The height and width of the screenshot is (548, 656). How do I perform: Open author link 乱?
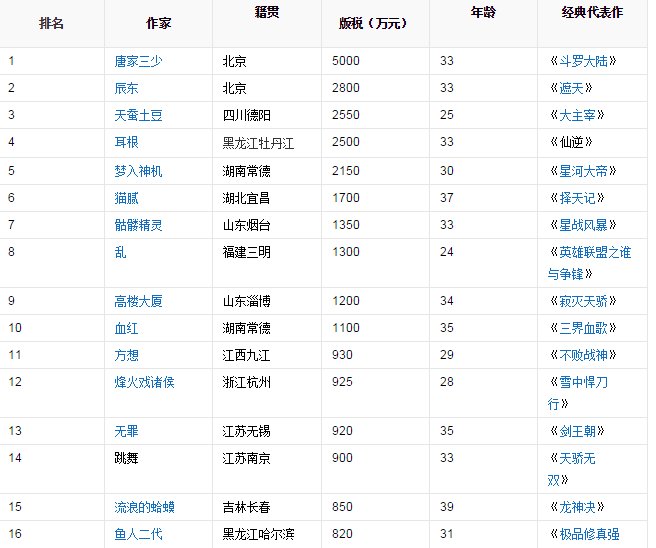click(x=120, y=252)
